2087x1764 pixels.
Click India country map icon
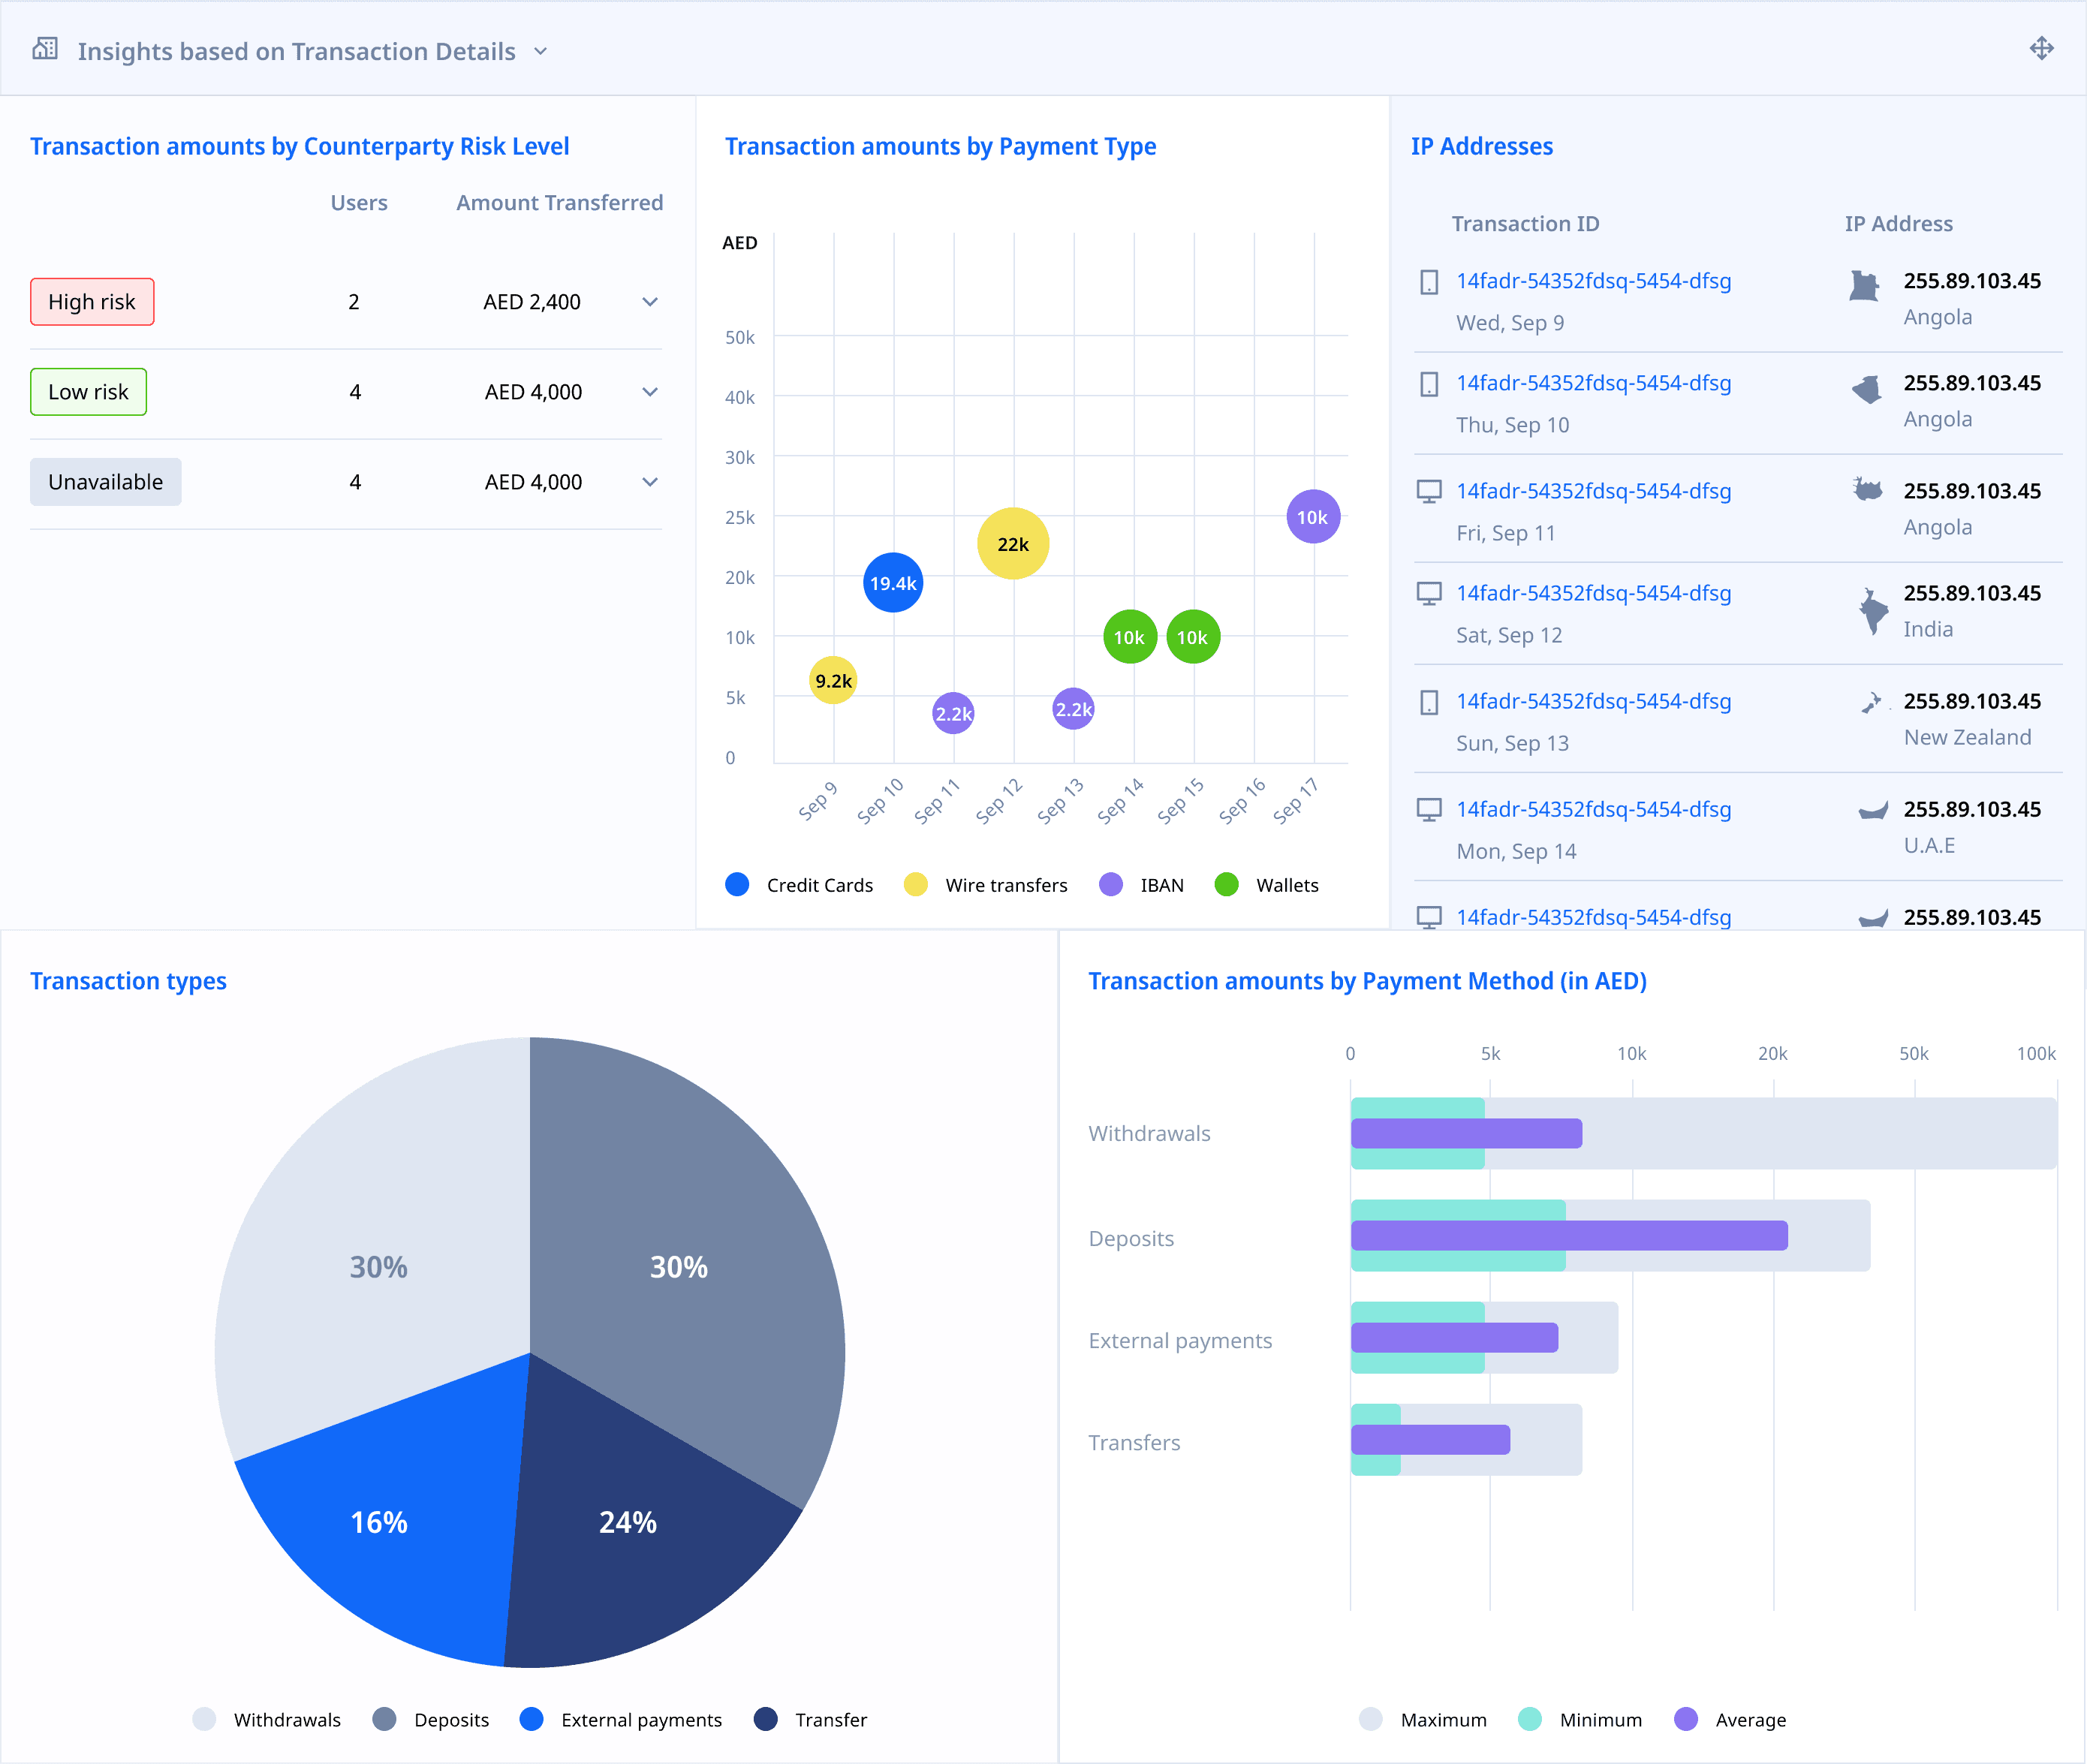point(1872,610)
